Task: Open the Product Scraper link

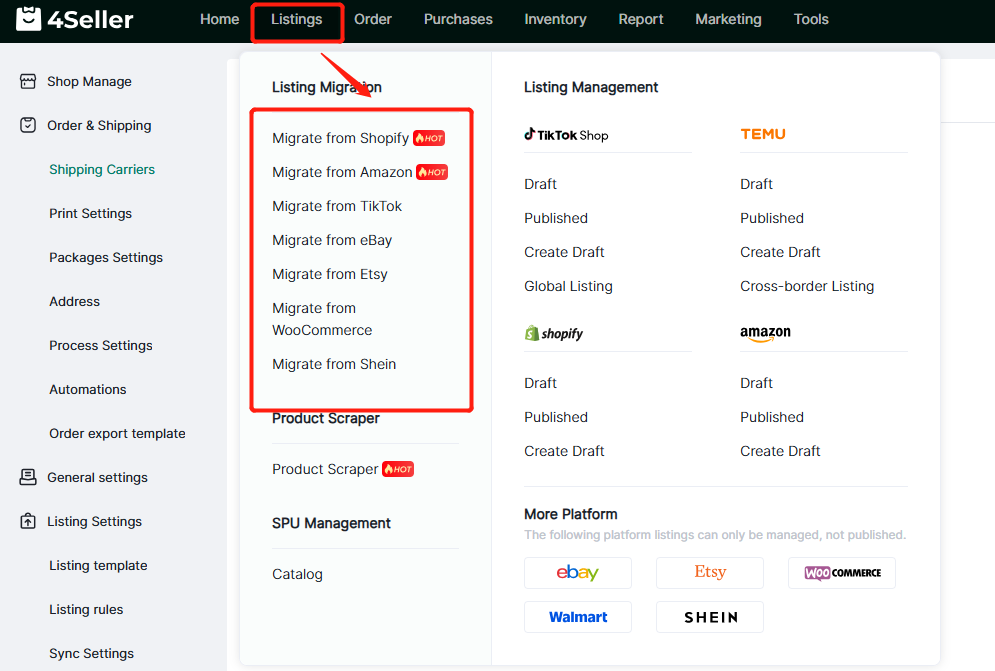Action: click(x=325, y=469)
